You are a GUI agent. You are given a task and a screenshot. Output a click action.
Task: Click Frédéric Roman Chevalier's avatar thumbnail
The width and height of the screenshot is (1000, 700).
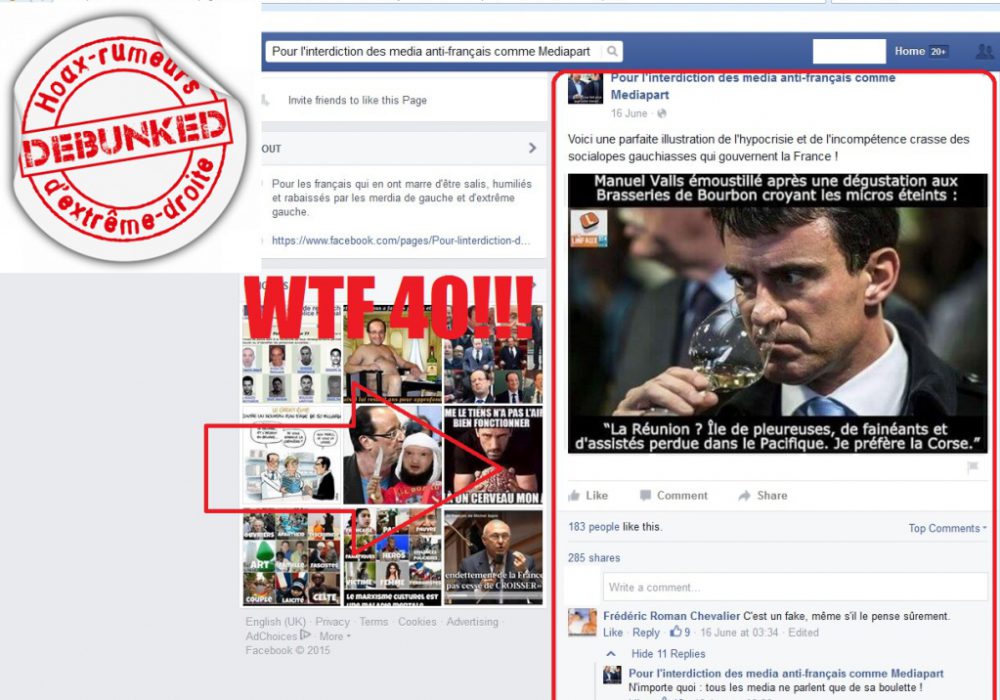(x=582, y=622)
